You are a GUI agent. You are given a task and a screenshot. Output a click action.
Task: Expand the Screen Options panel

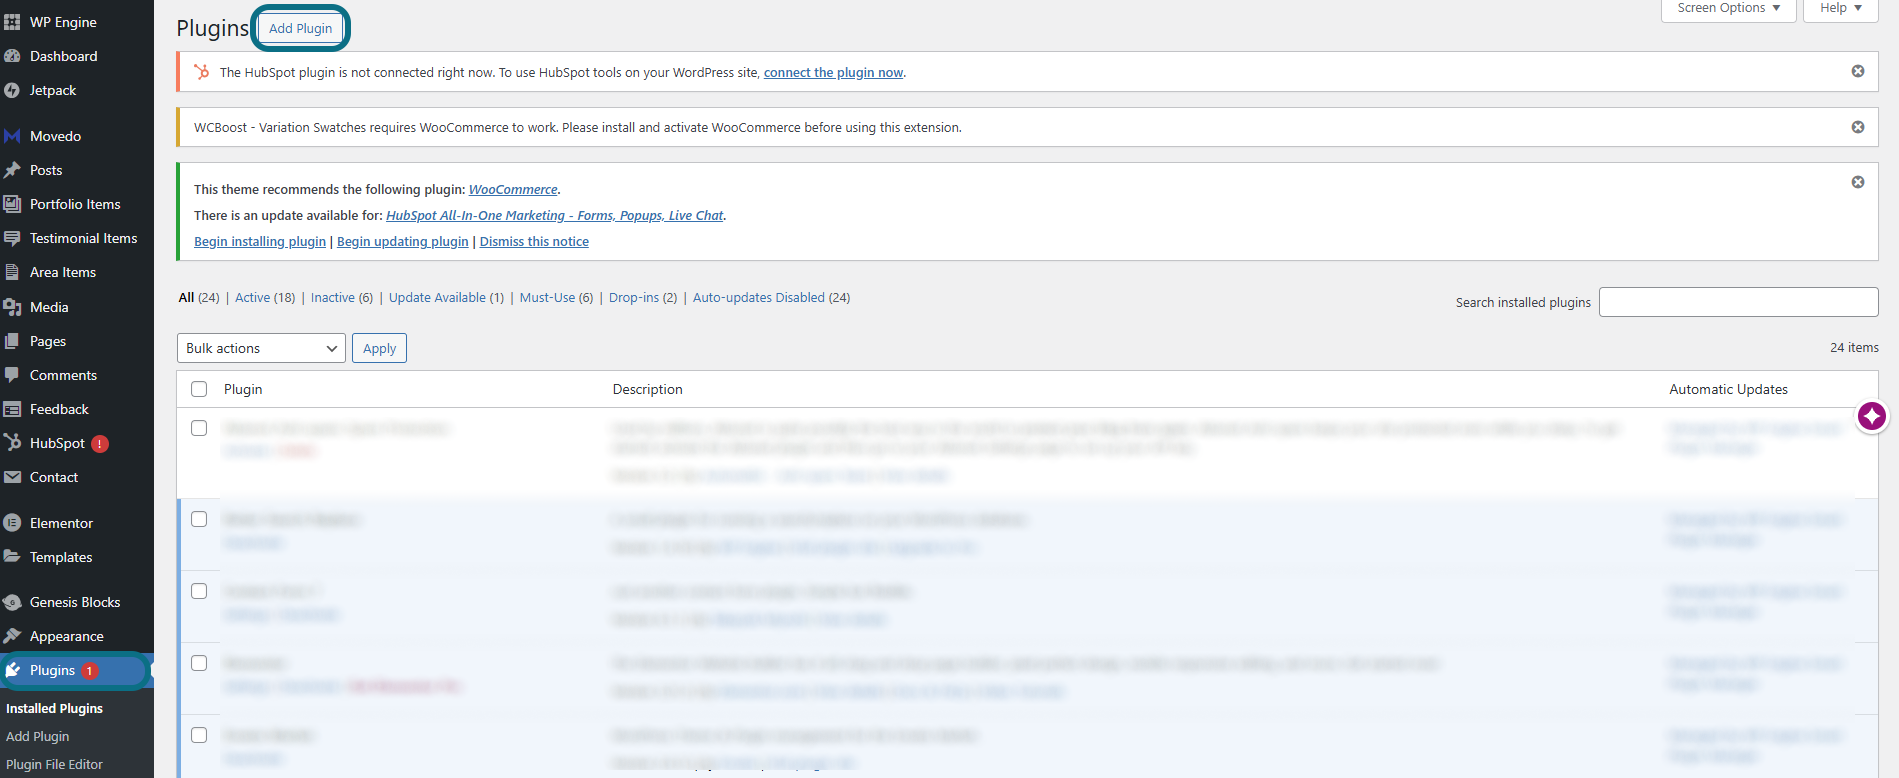1729,8
